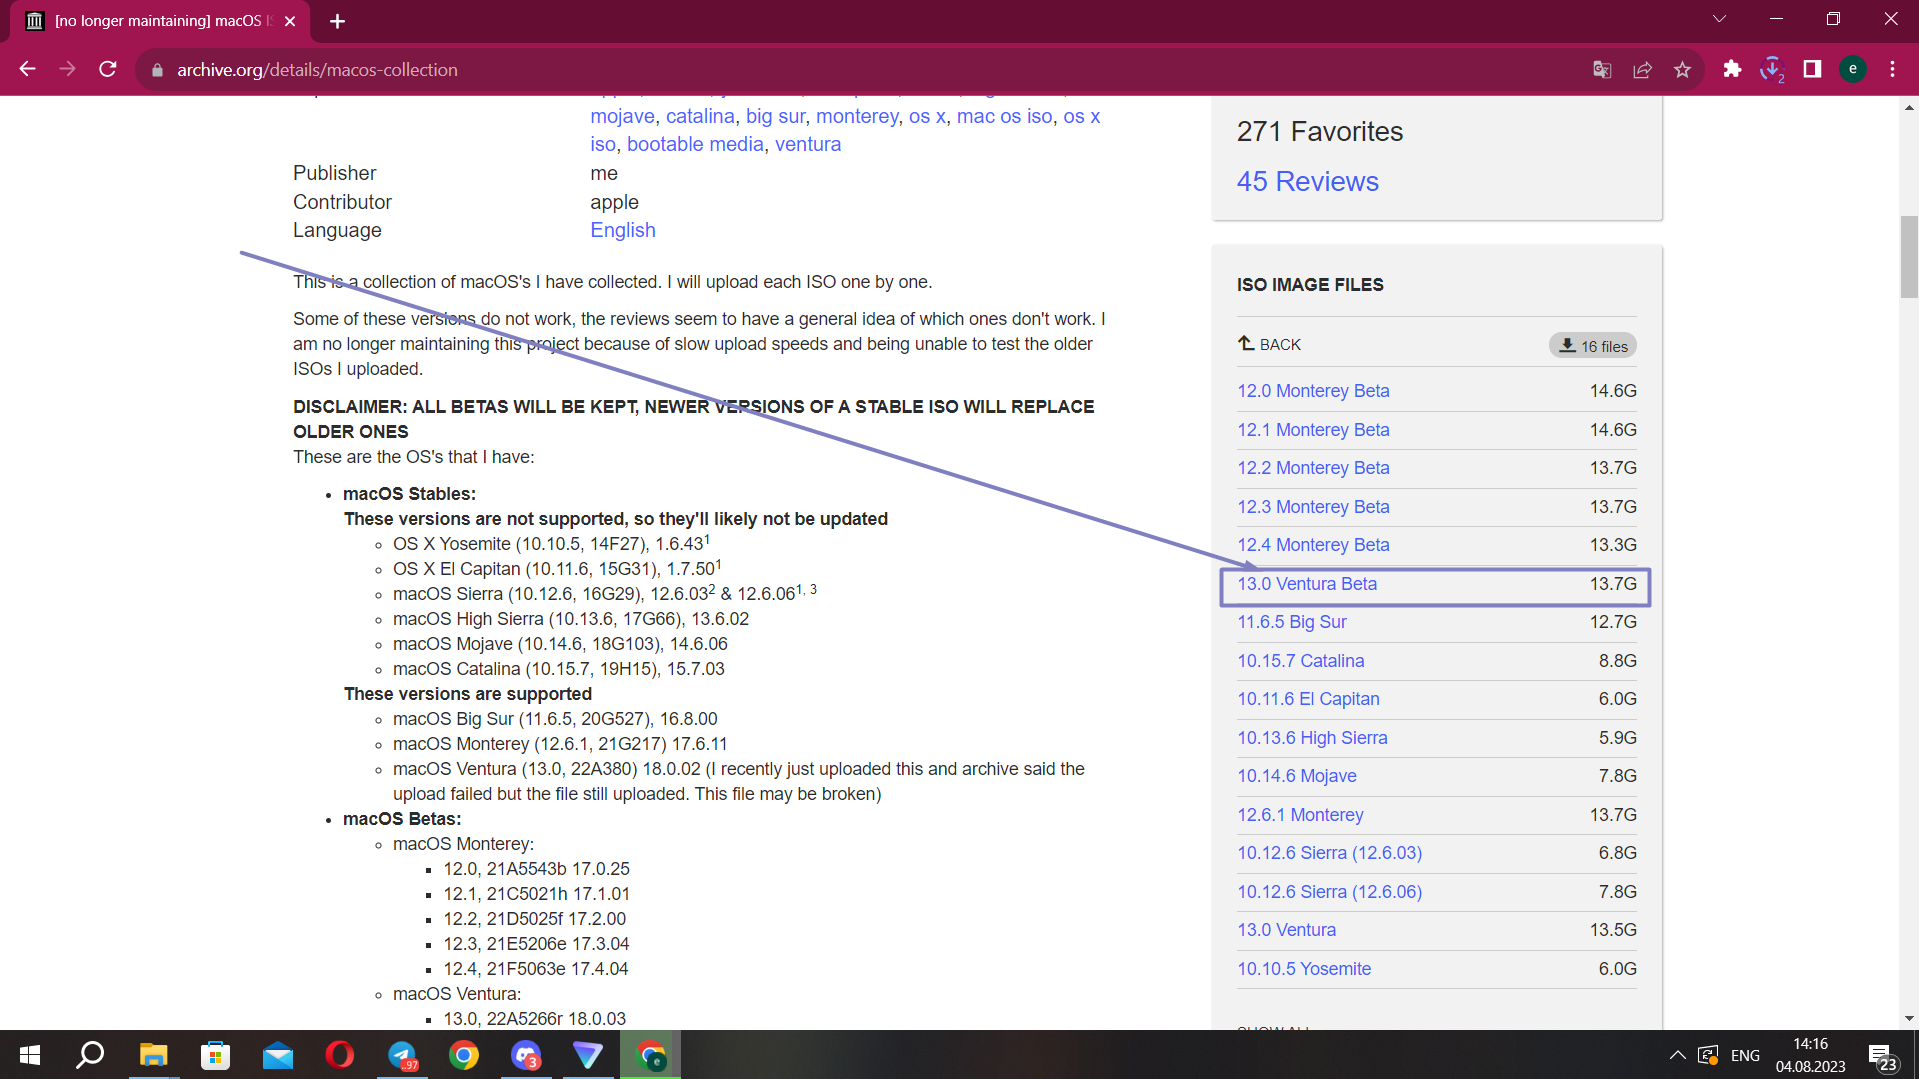Open a new browser tab

point(337,21)
